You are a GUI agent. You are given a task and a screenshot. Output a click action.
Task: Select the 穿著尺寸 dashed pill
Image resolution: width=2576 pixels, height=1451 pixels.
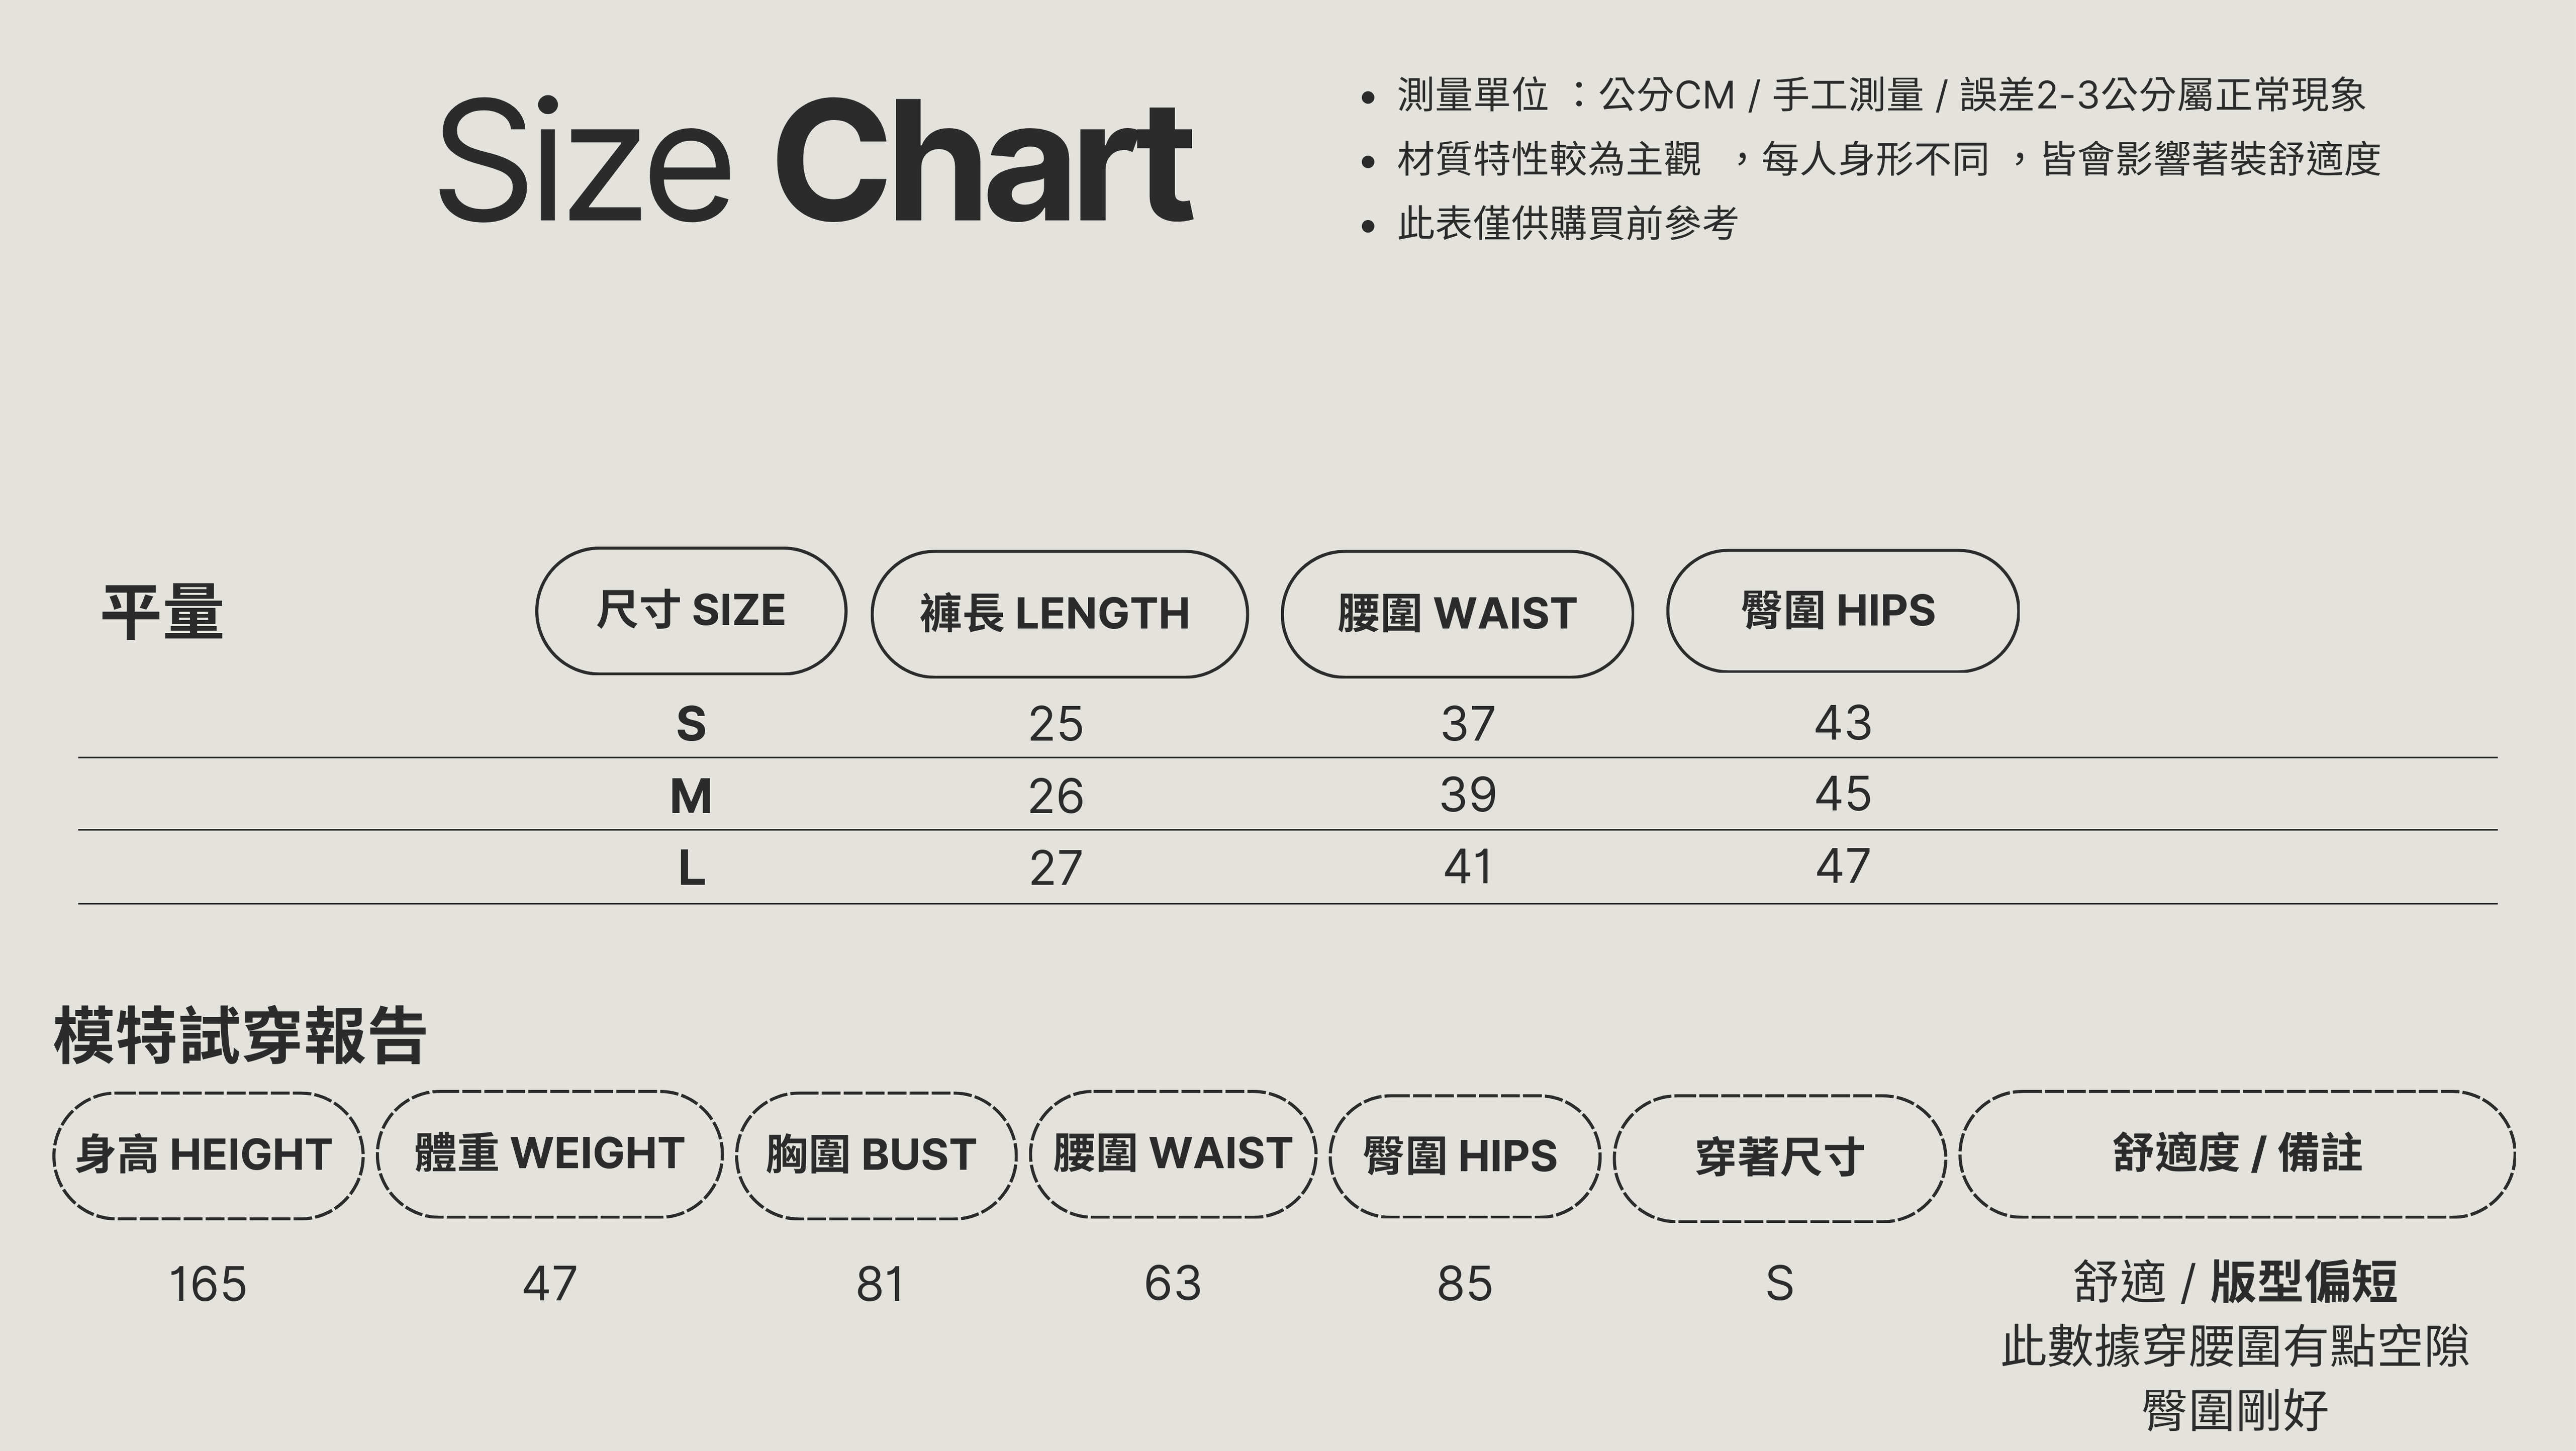[1779, 1157]
